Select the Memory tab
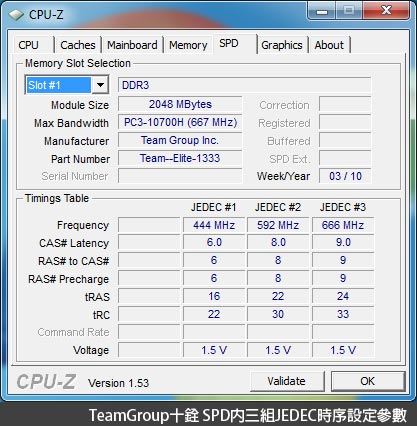 point(188,45)
